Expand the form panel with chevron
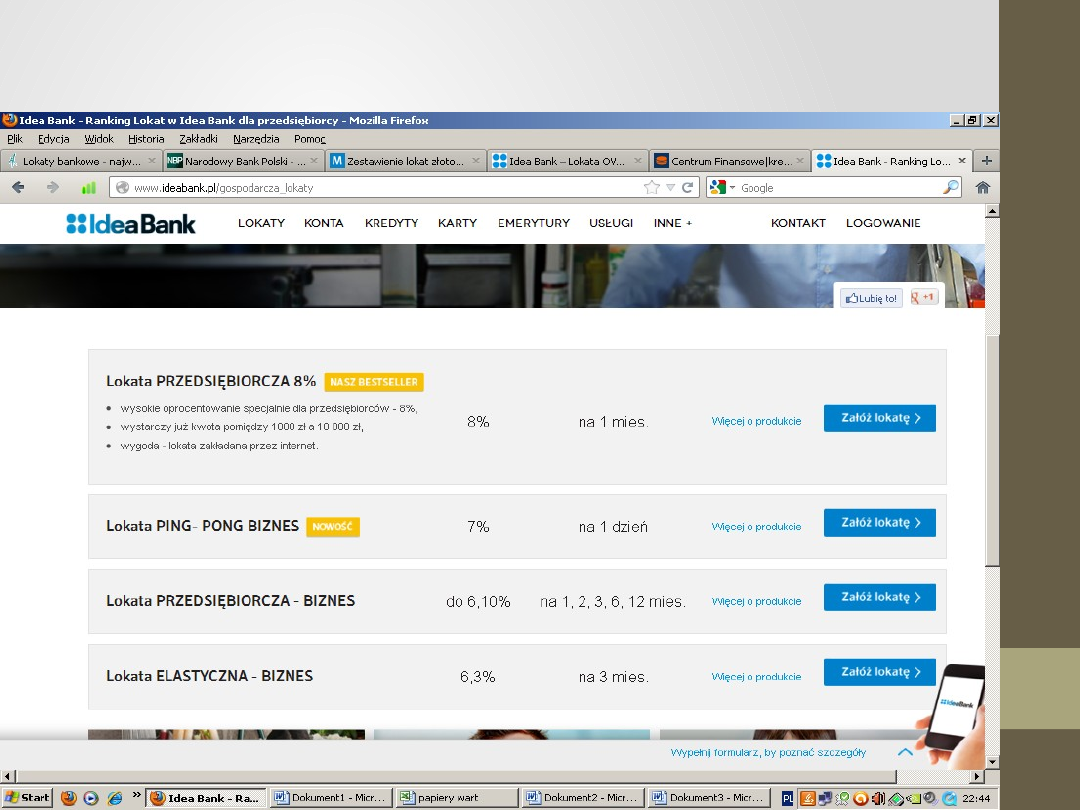 [905, 752]
